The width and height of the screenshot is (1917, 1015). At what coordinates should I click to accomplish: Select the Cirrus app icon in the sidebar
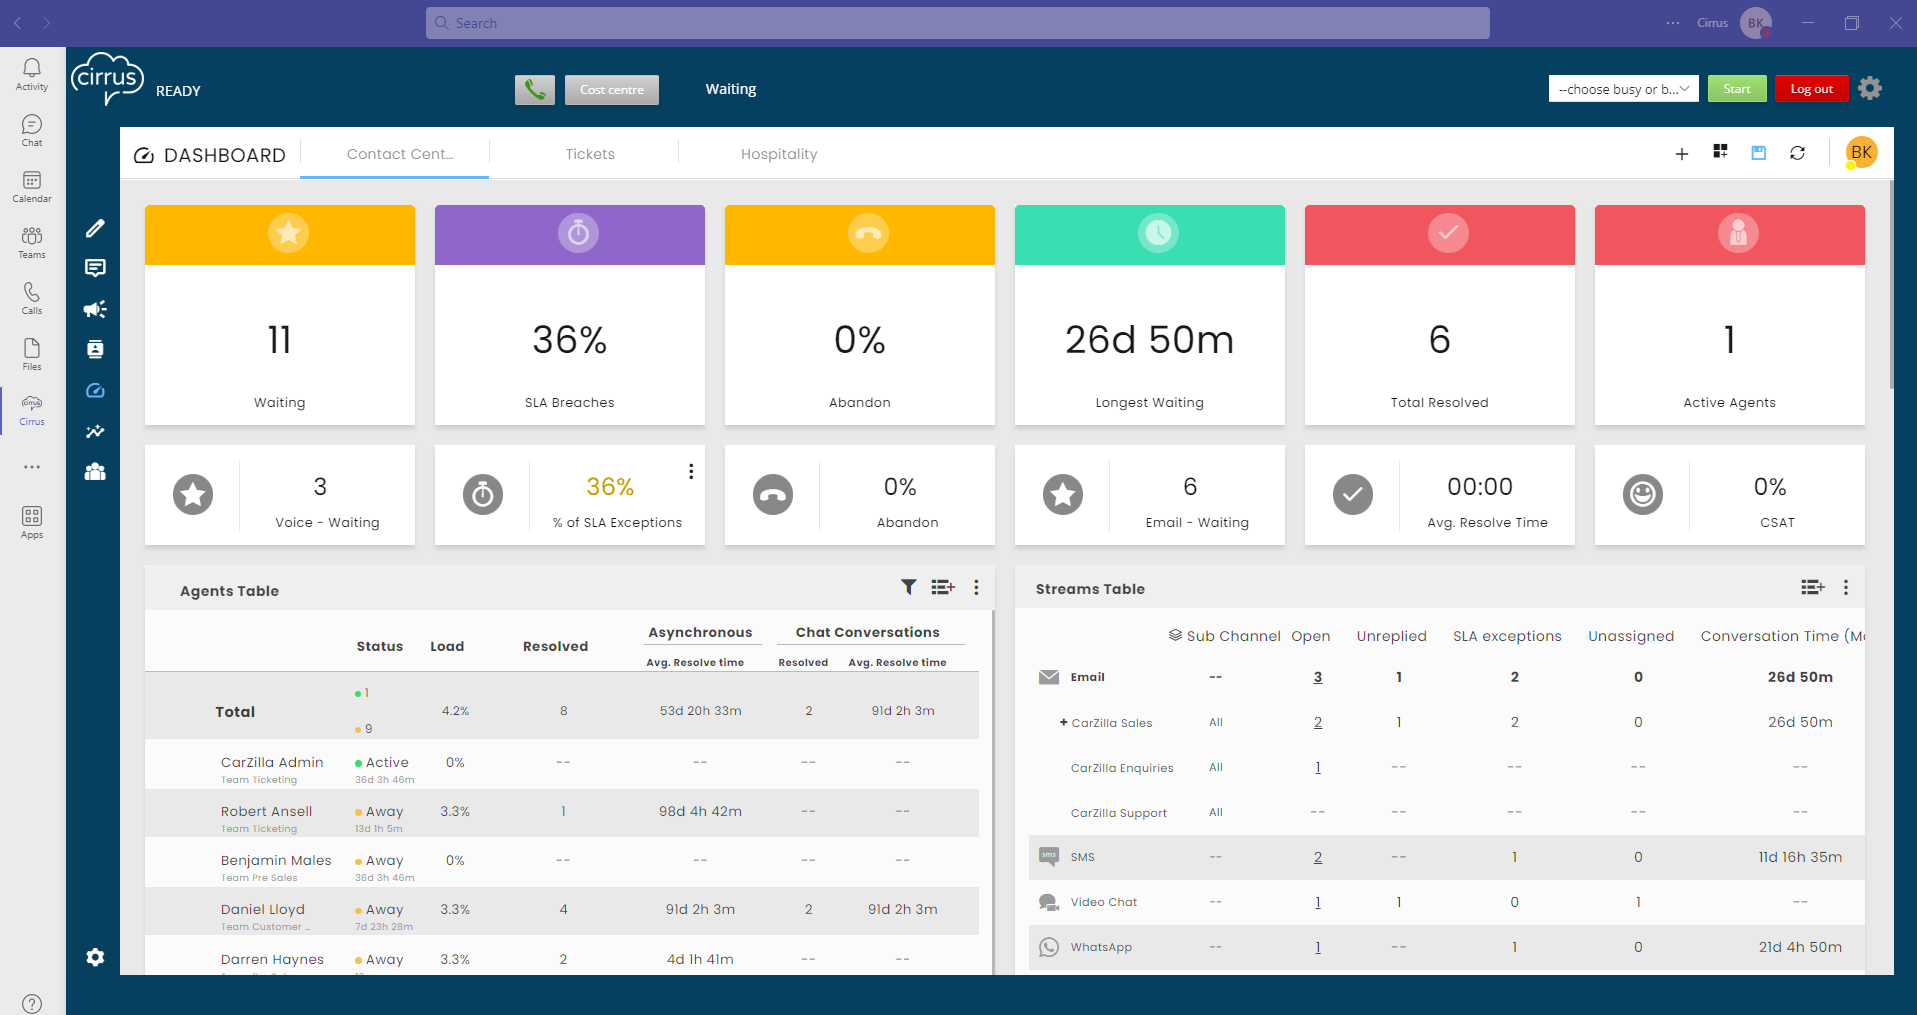coord(31,406)
